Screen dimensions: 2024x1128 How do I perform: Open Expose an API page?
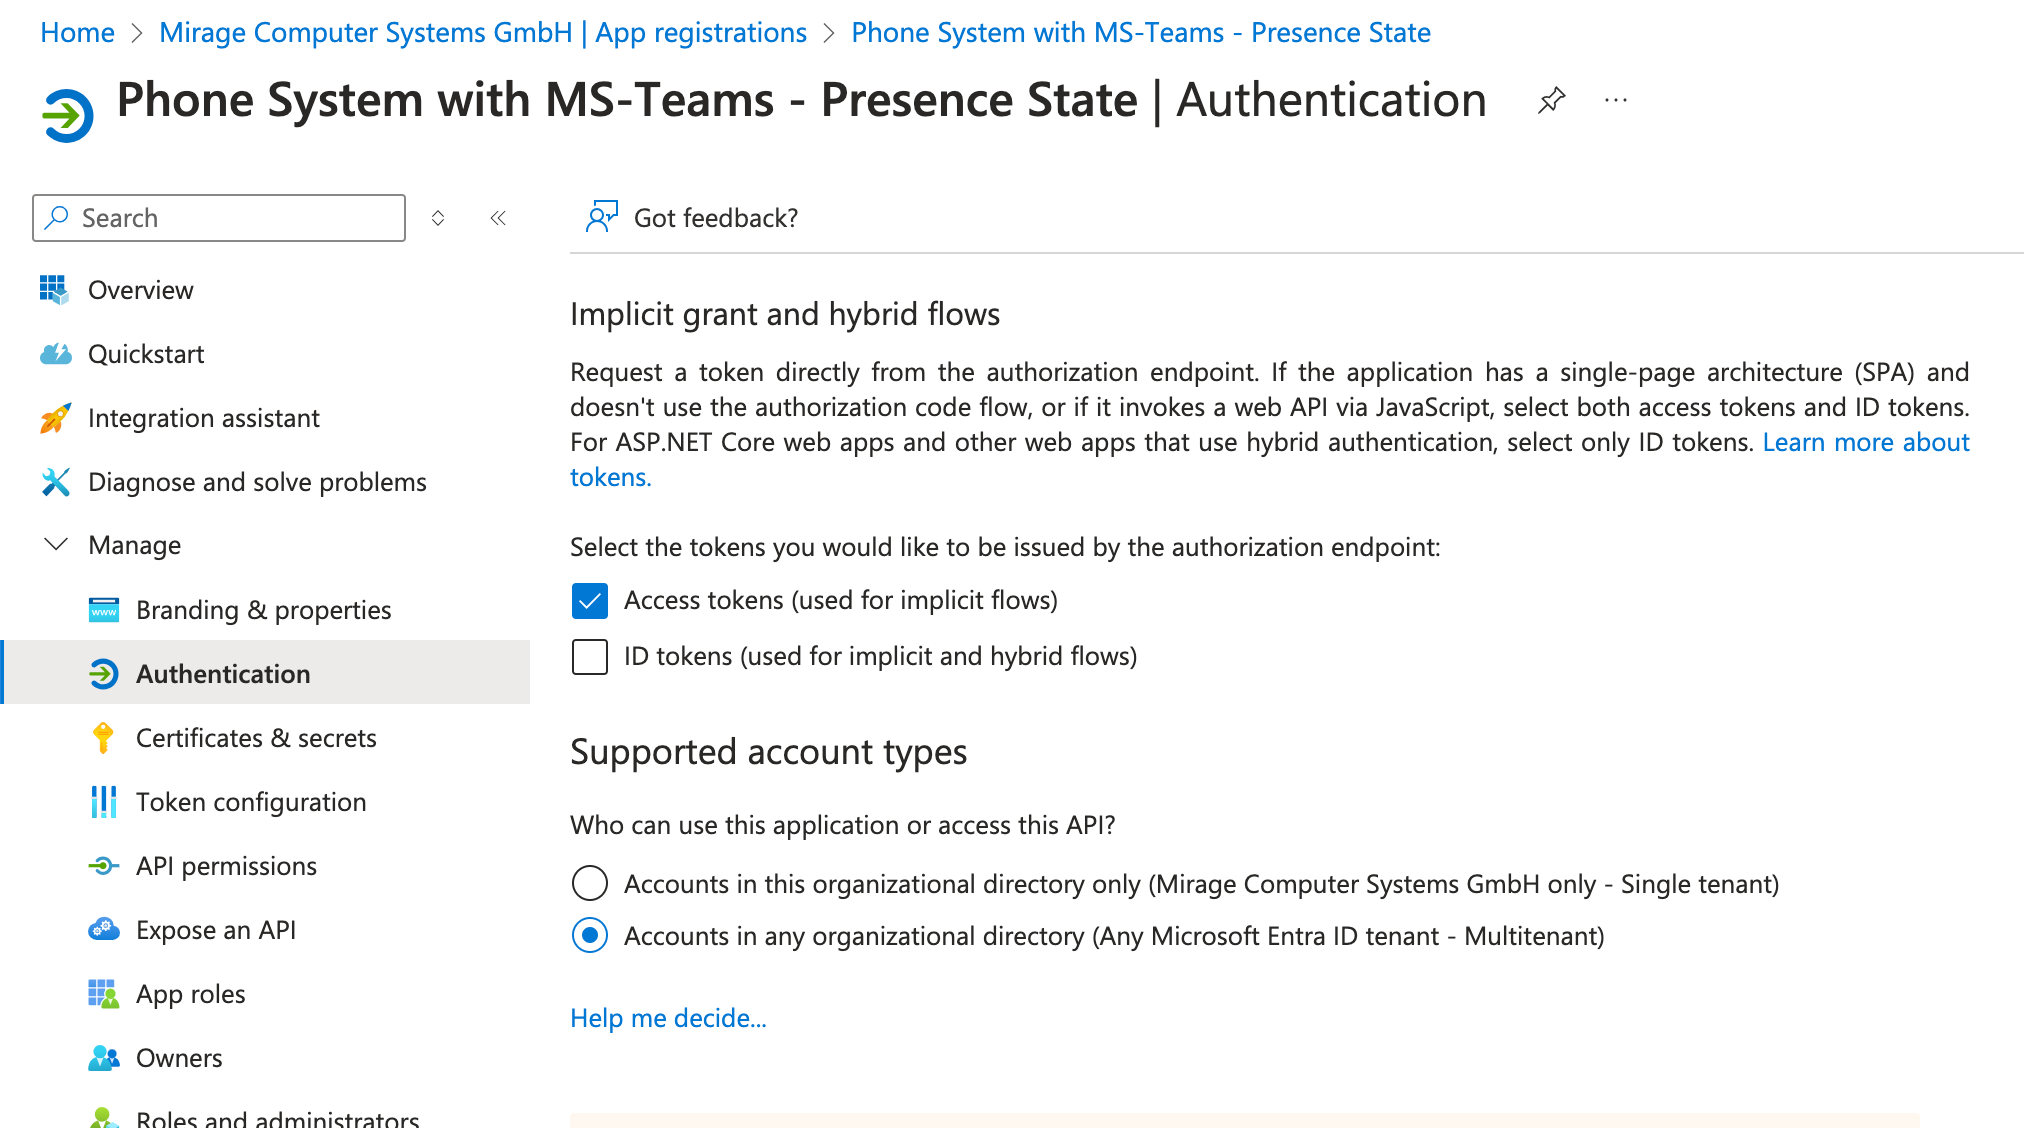[x=216, y=930]
